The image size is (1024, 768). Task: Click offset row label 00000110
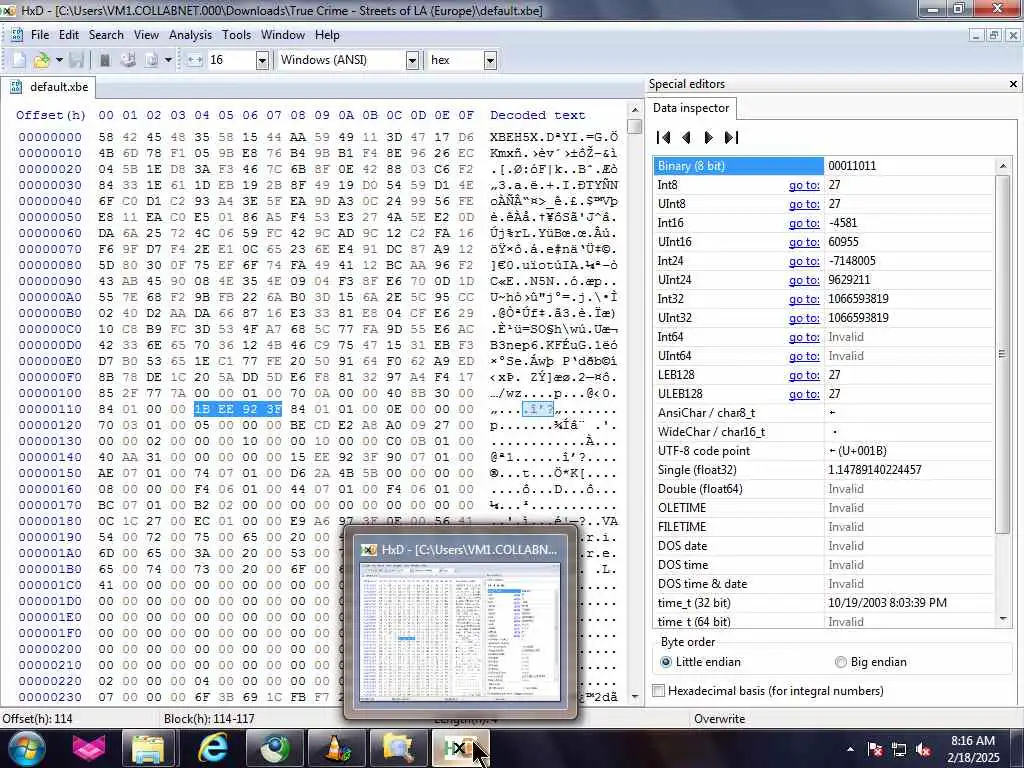[50, 409]
